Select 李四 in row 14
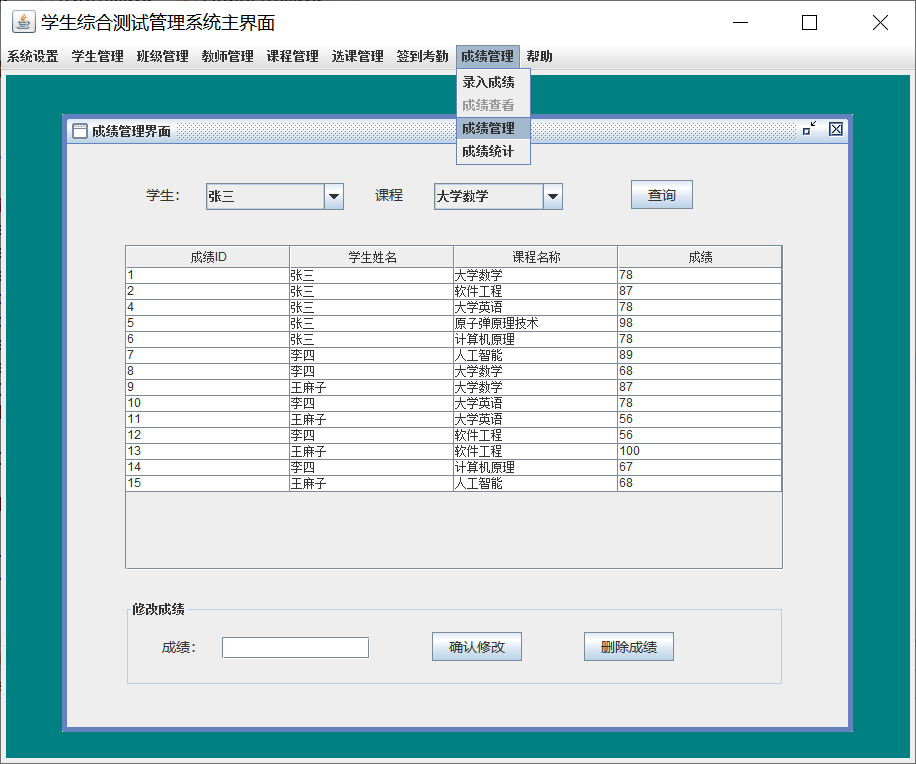Screen dimensions: 916x764 click(x=371, y=467)
